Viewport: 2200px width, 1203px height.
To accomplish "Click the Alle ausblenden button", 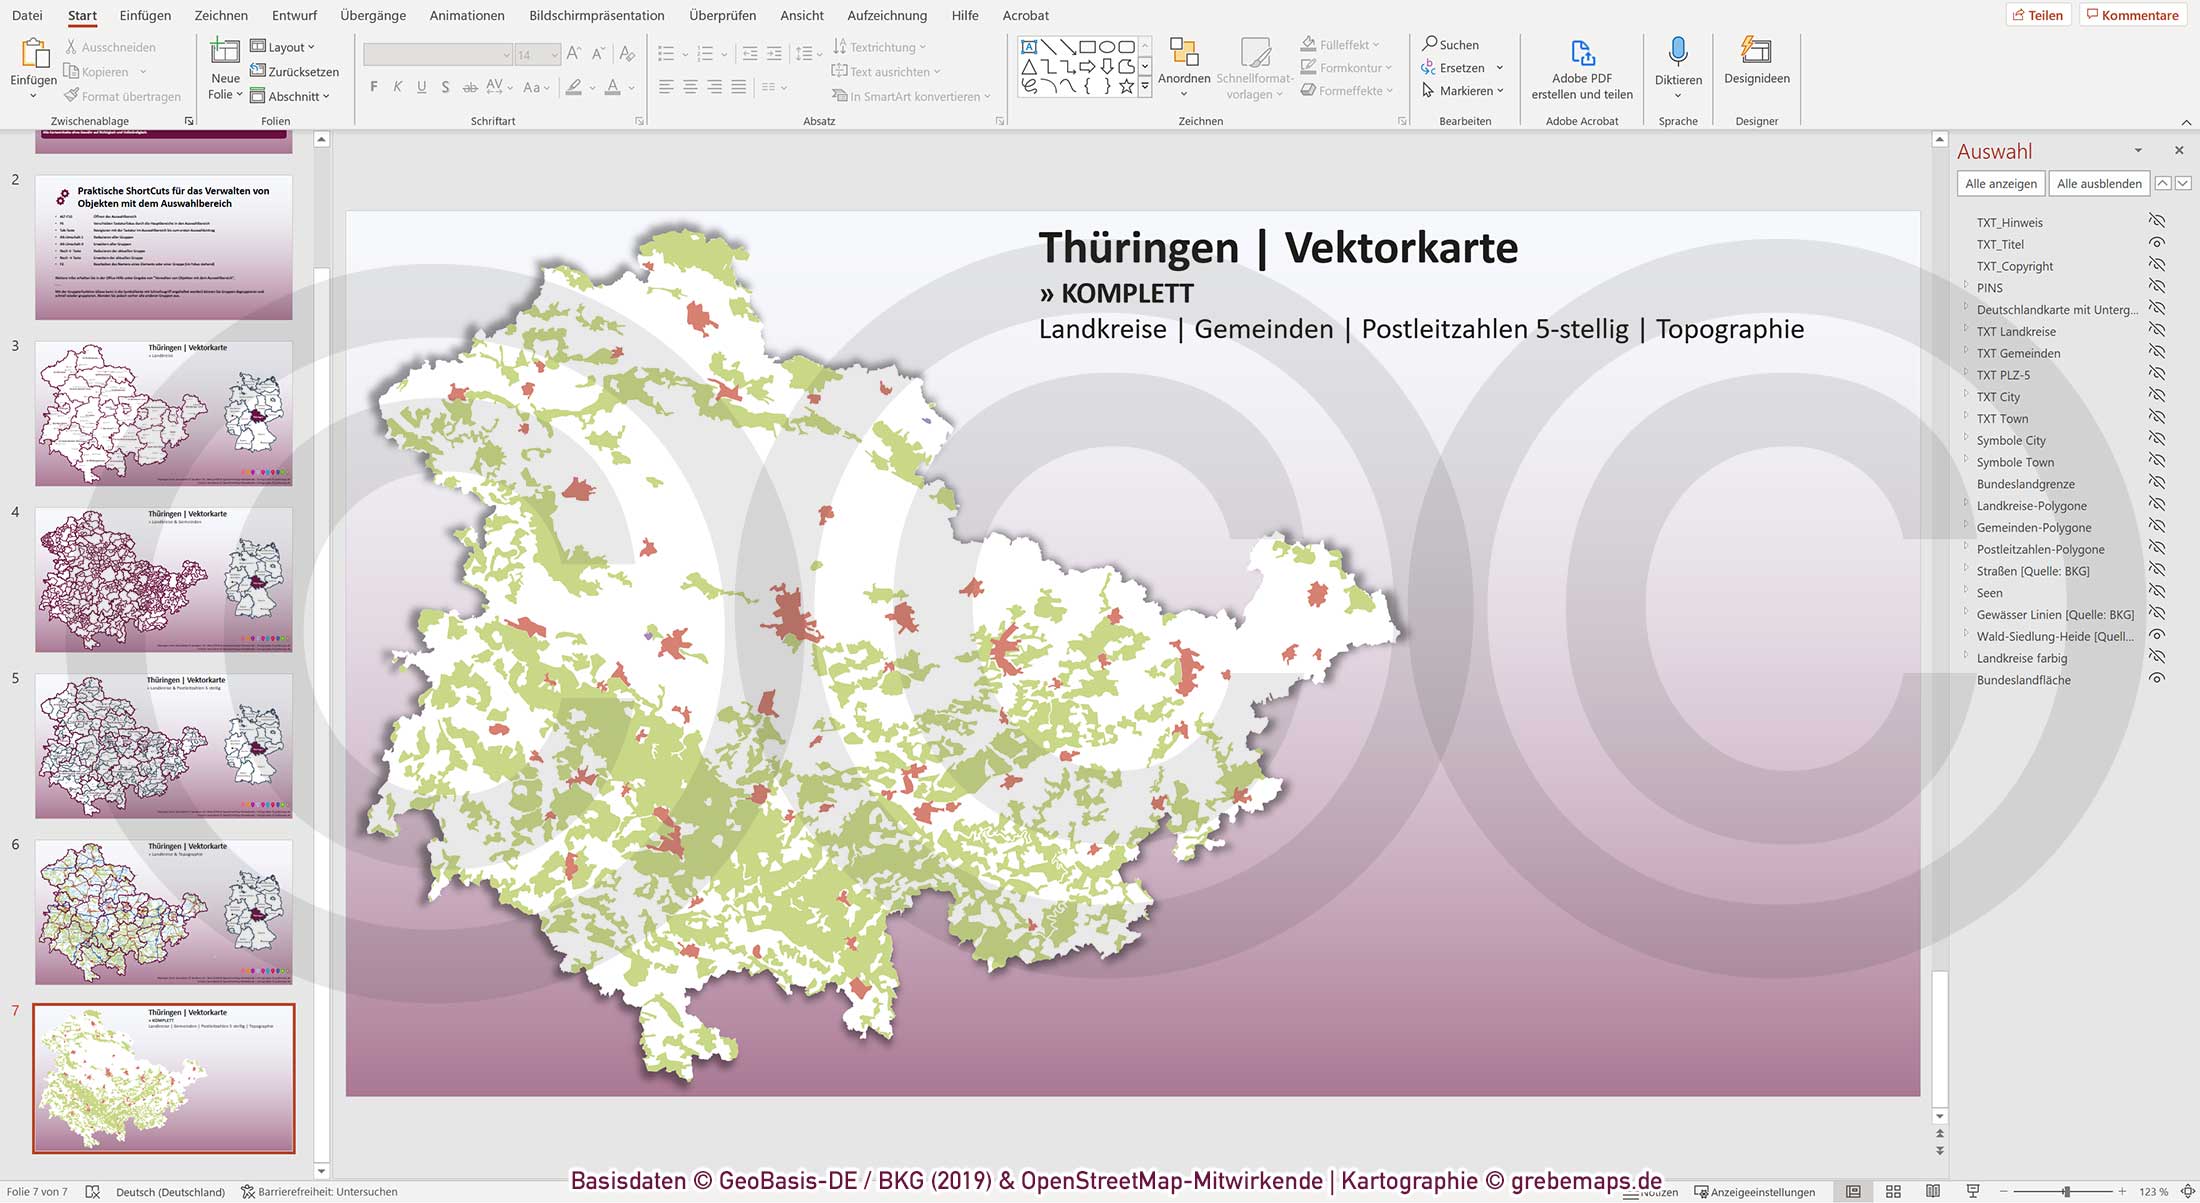I will pyautogui.click(x=2098, y=183).
